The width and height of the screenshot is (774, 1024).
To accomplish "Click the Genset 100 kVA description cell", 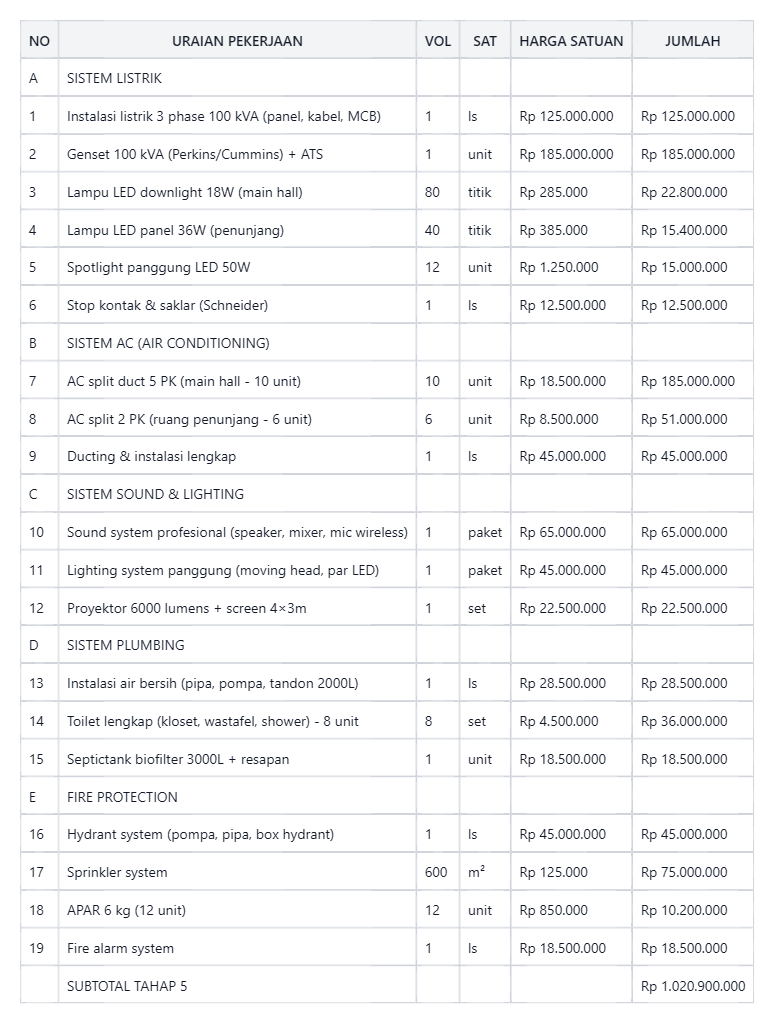I will pos(237,154).
